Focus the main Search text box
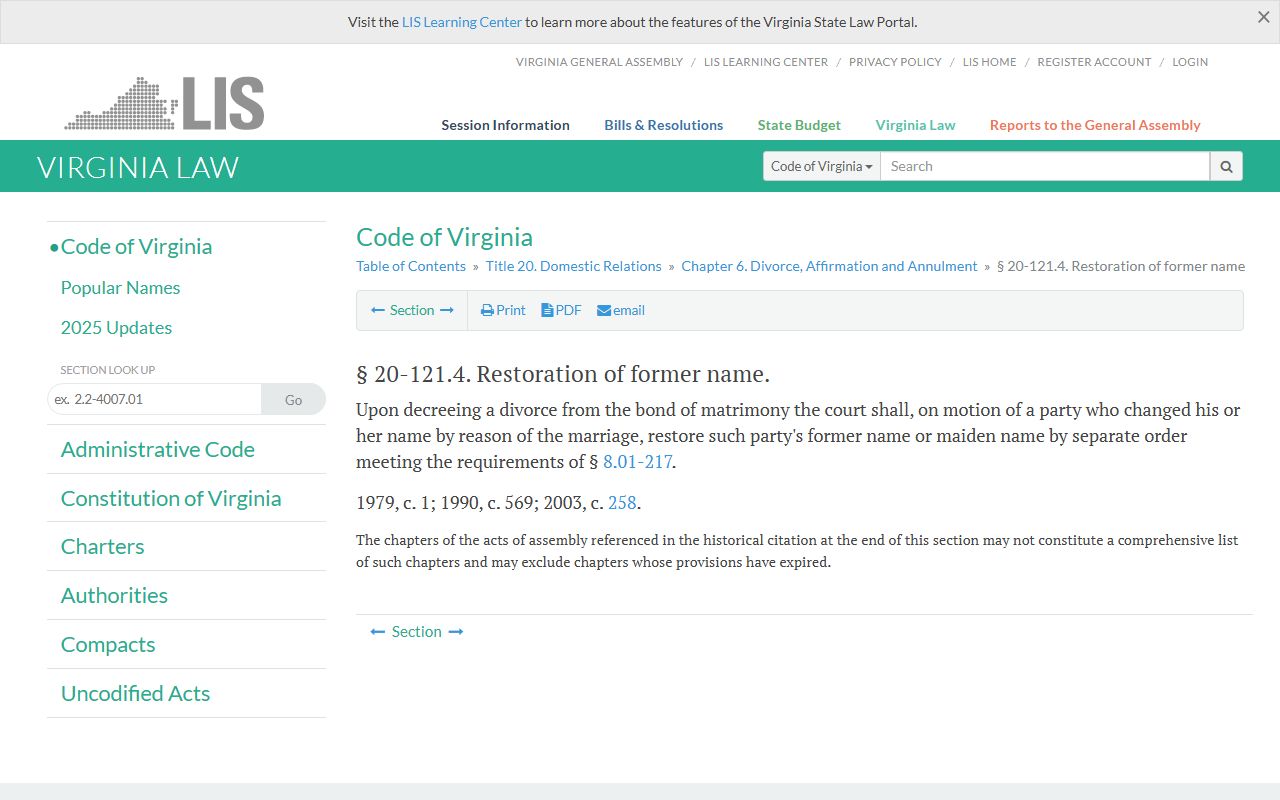Viewport: 1280px width, 800px height. [x=1044, y=166]
